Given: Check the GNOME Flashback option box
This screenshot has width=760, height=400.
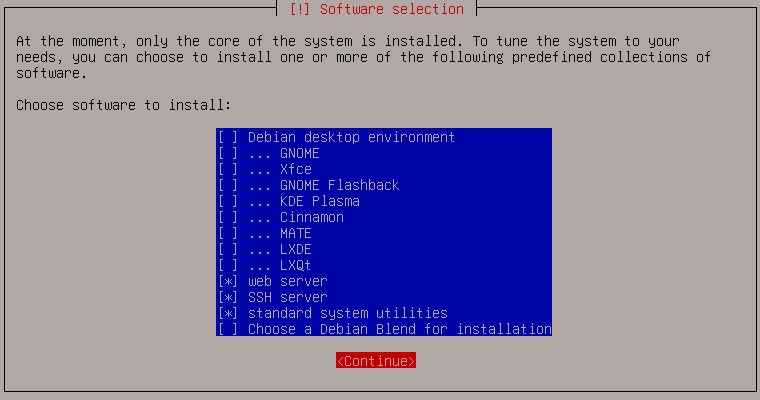Looking at the screenshot, I should coord(228,185).
